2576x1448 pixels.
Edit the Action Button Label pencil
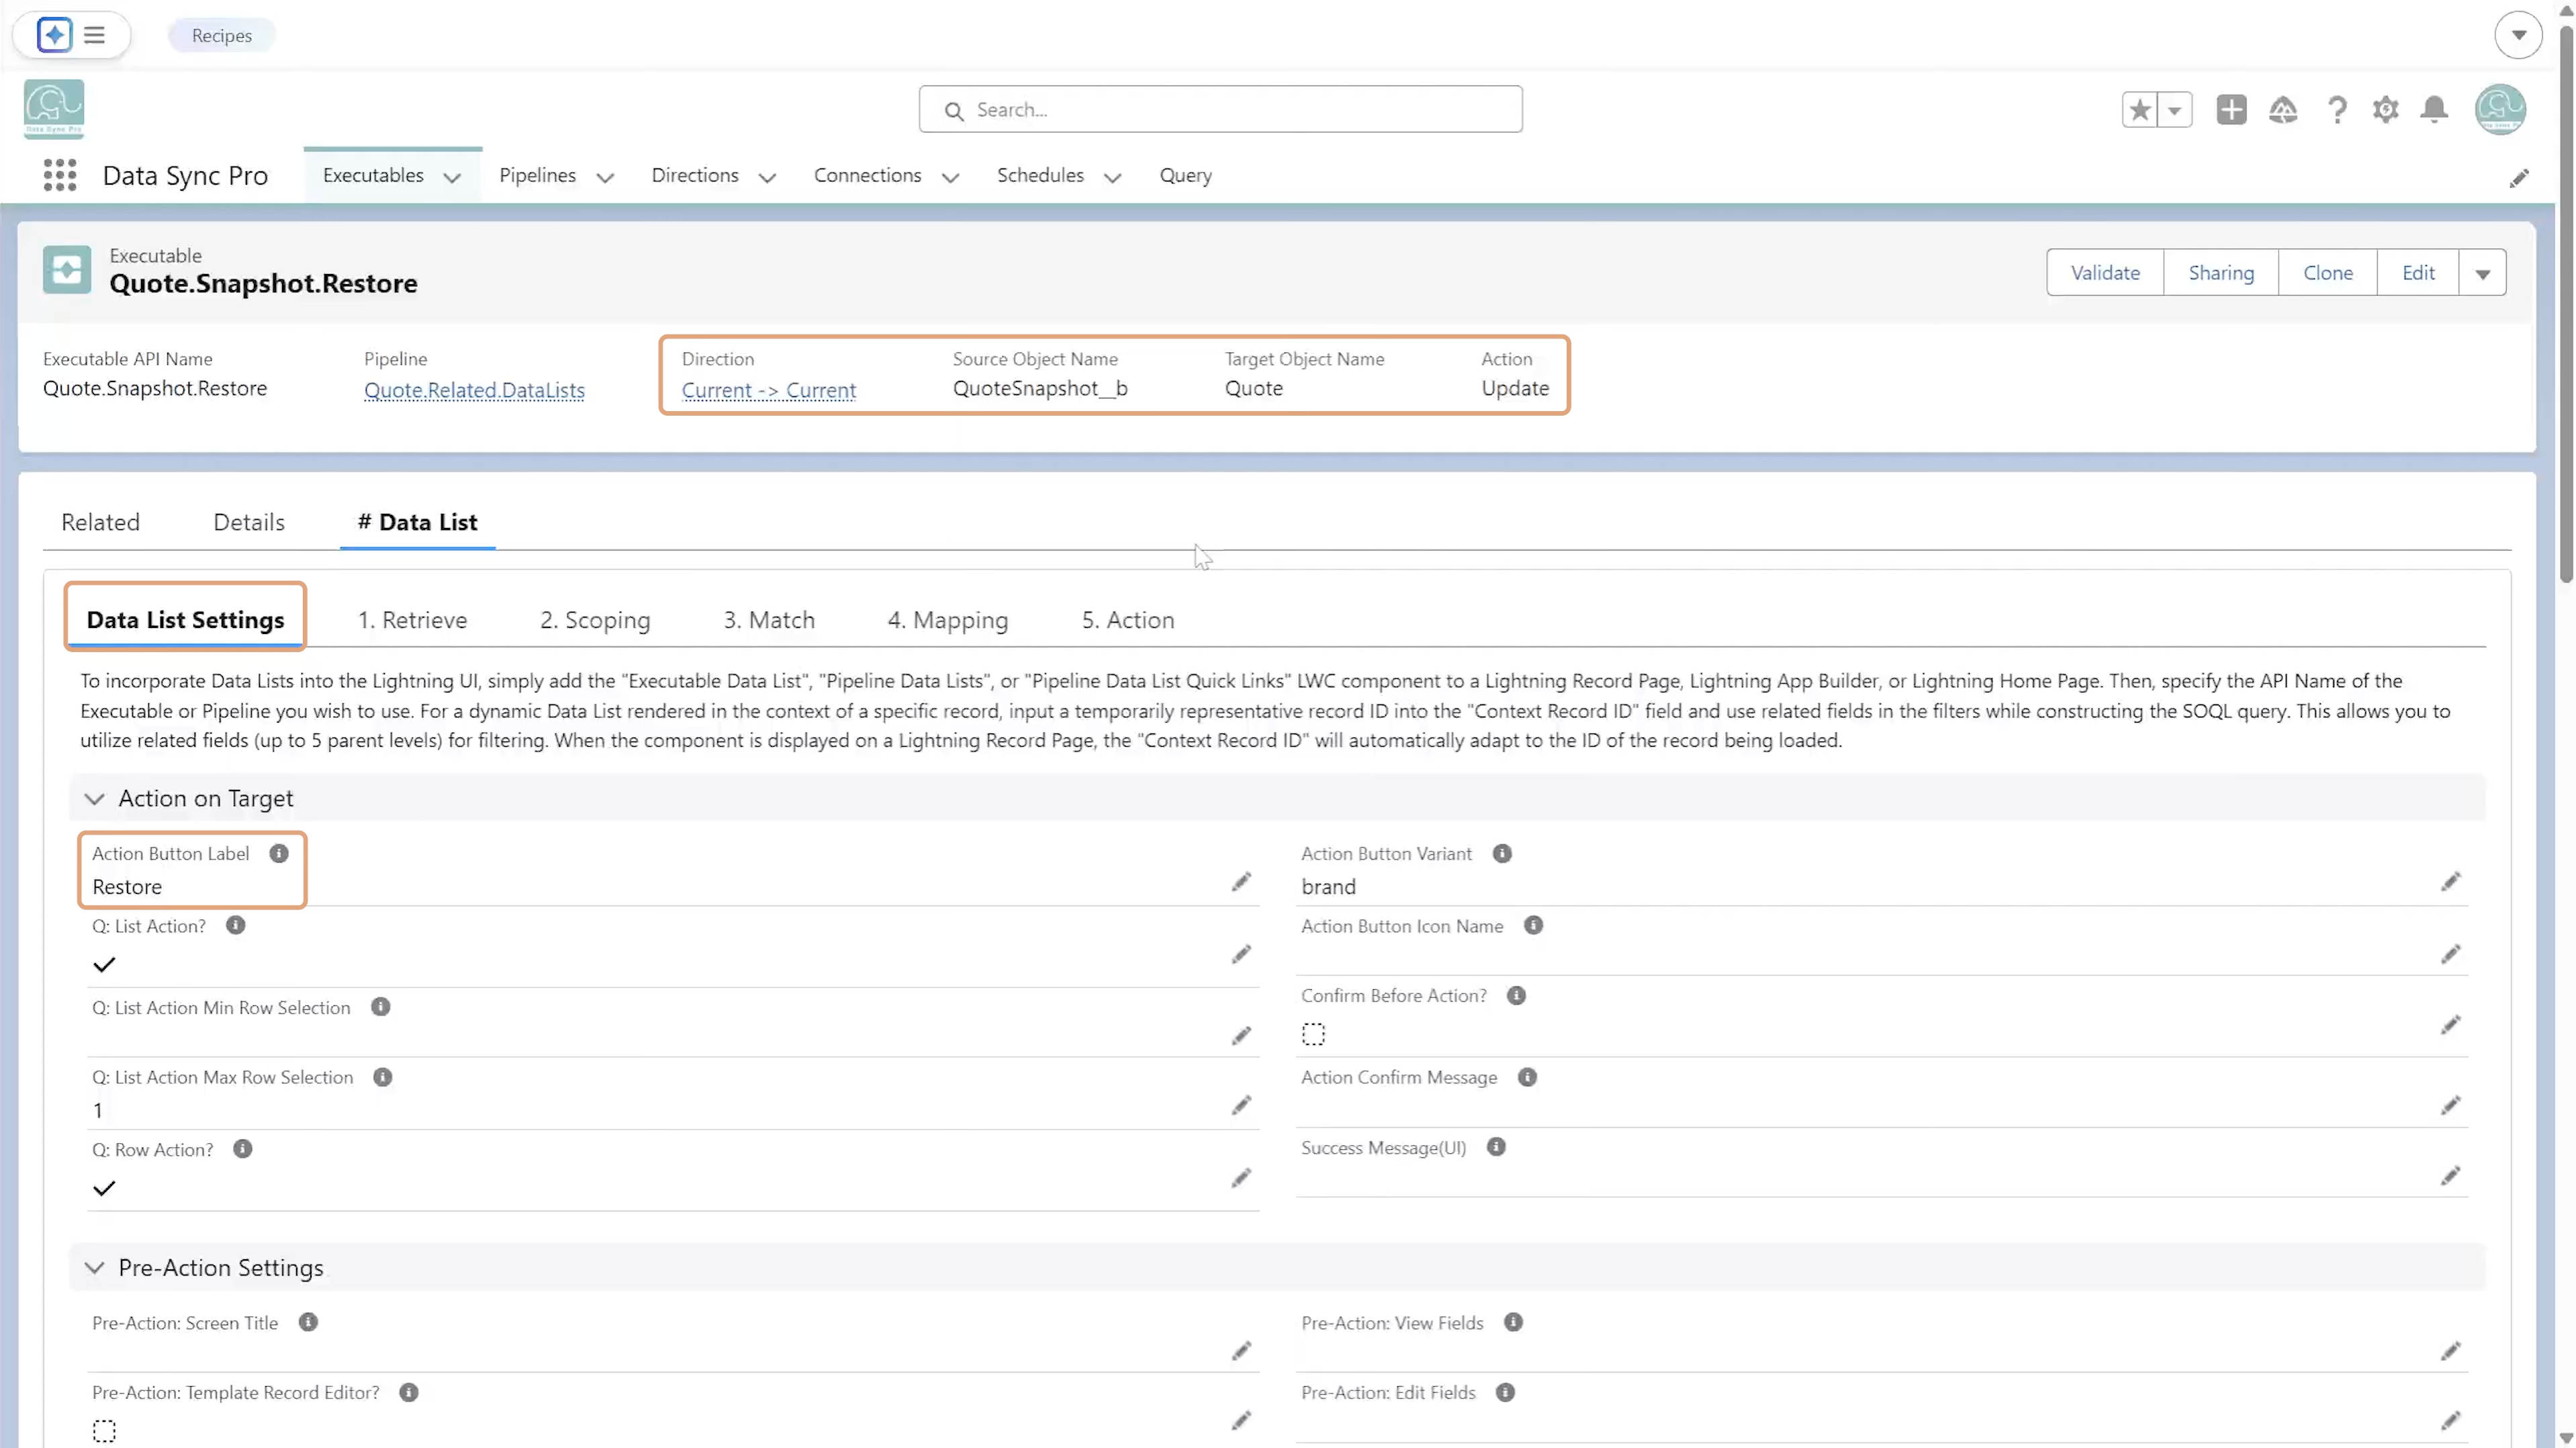(x=1241, y=882)
